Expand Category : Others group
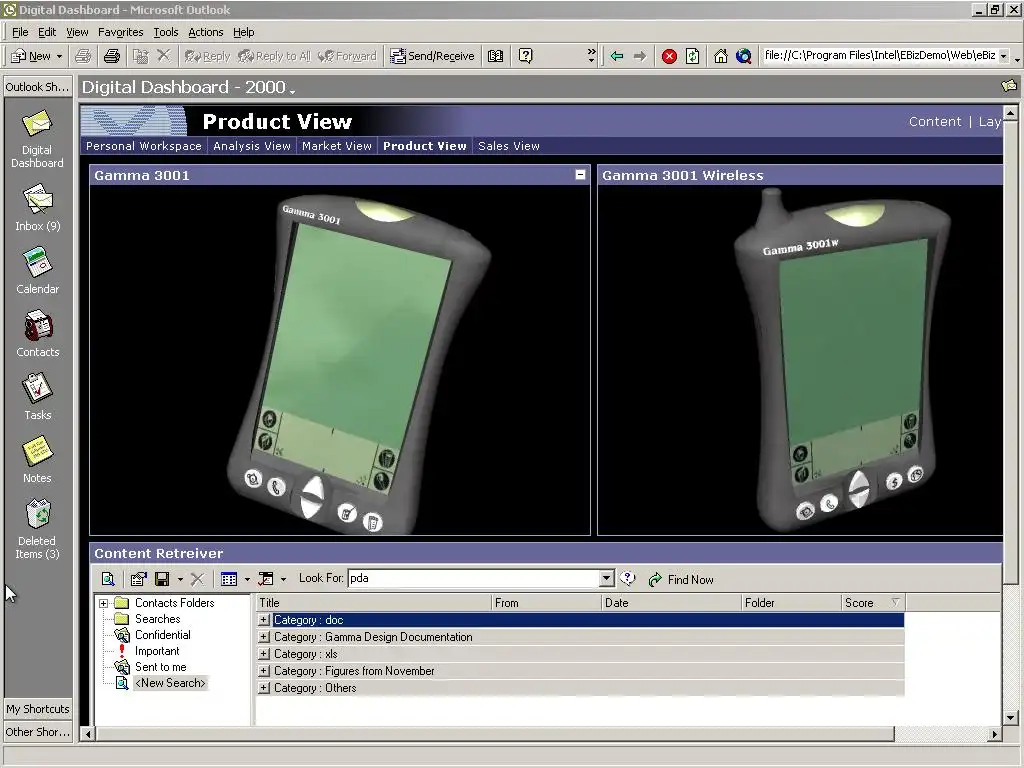 (x=264, y=688)
